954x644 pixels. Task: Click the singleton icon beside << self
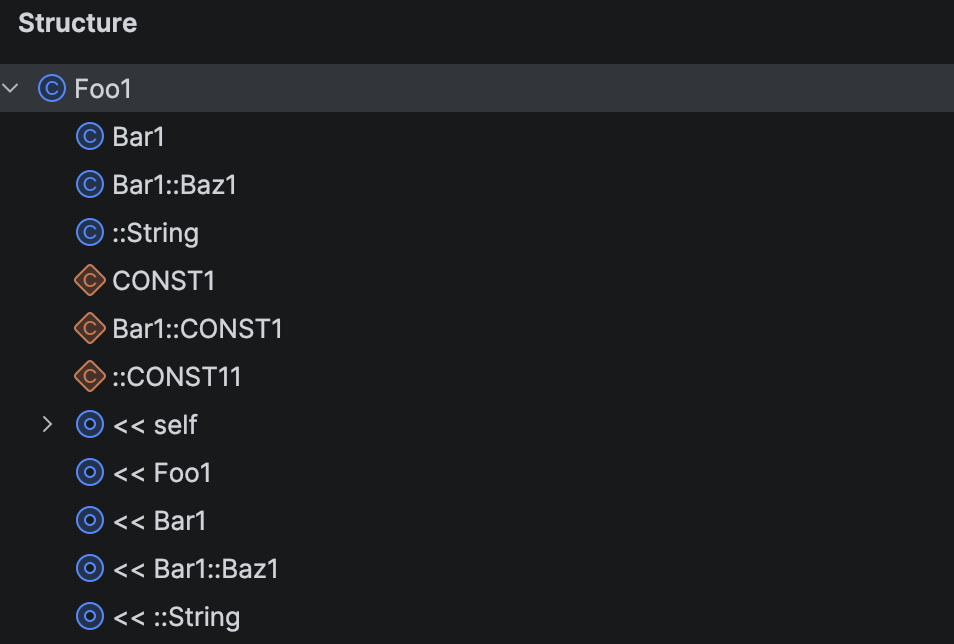coord(90,425)
